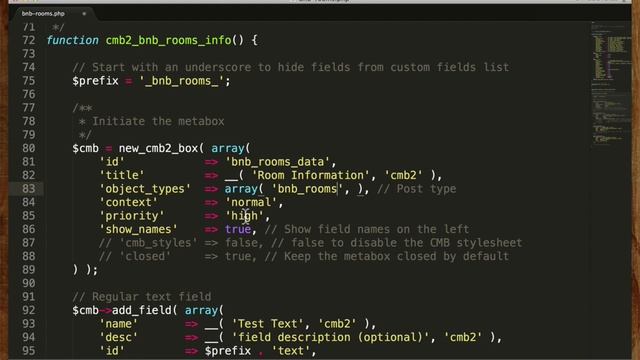Click line number 83 in gutter
Screen dimensions: 640x360
click(29, 189)
